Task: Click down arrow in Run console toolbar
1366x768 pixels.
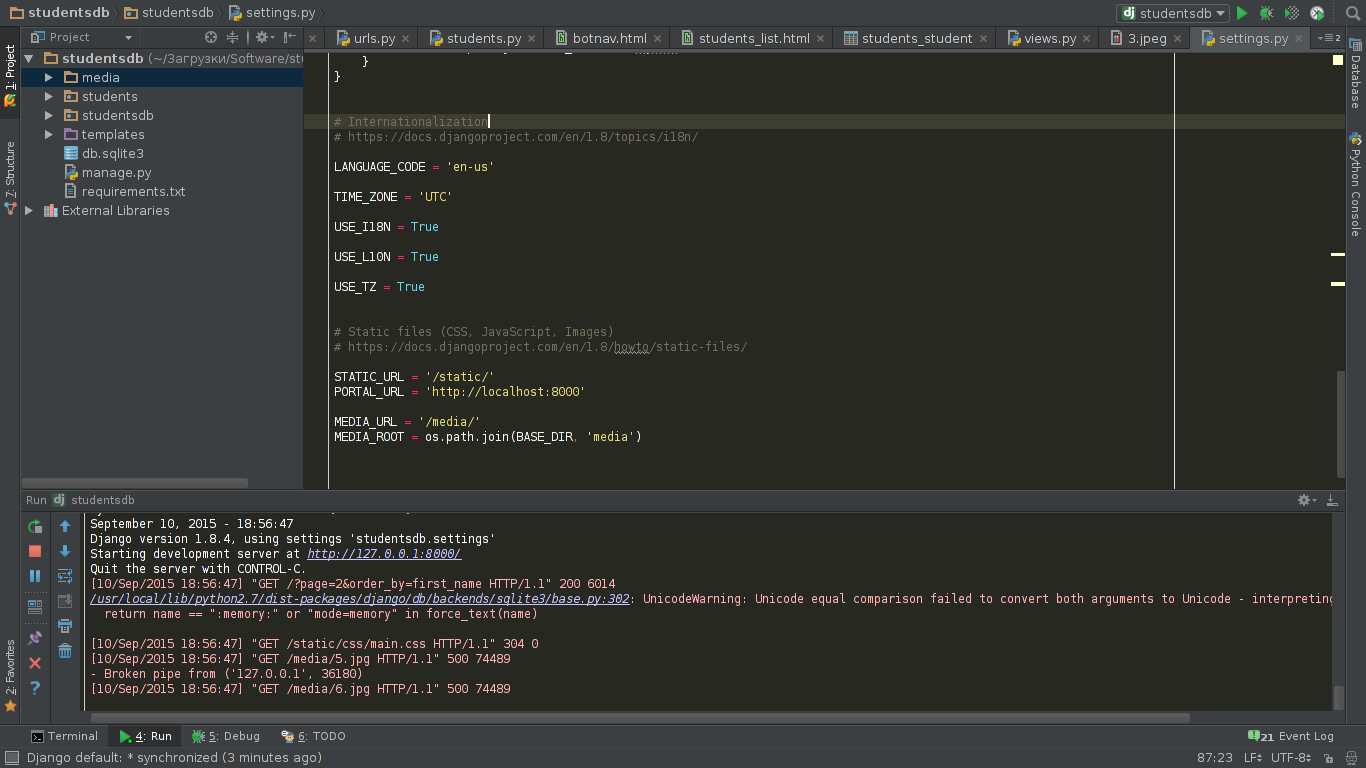Action: 65,551
